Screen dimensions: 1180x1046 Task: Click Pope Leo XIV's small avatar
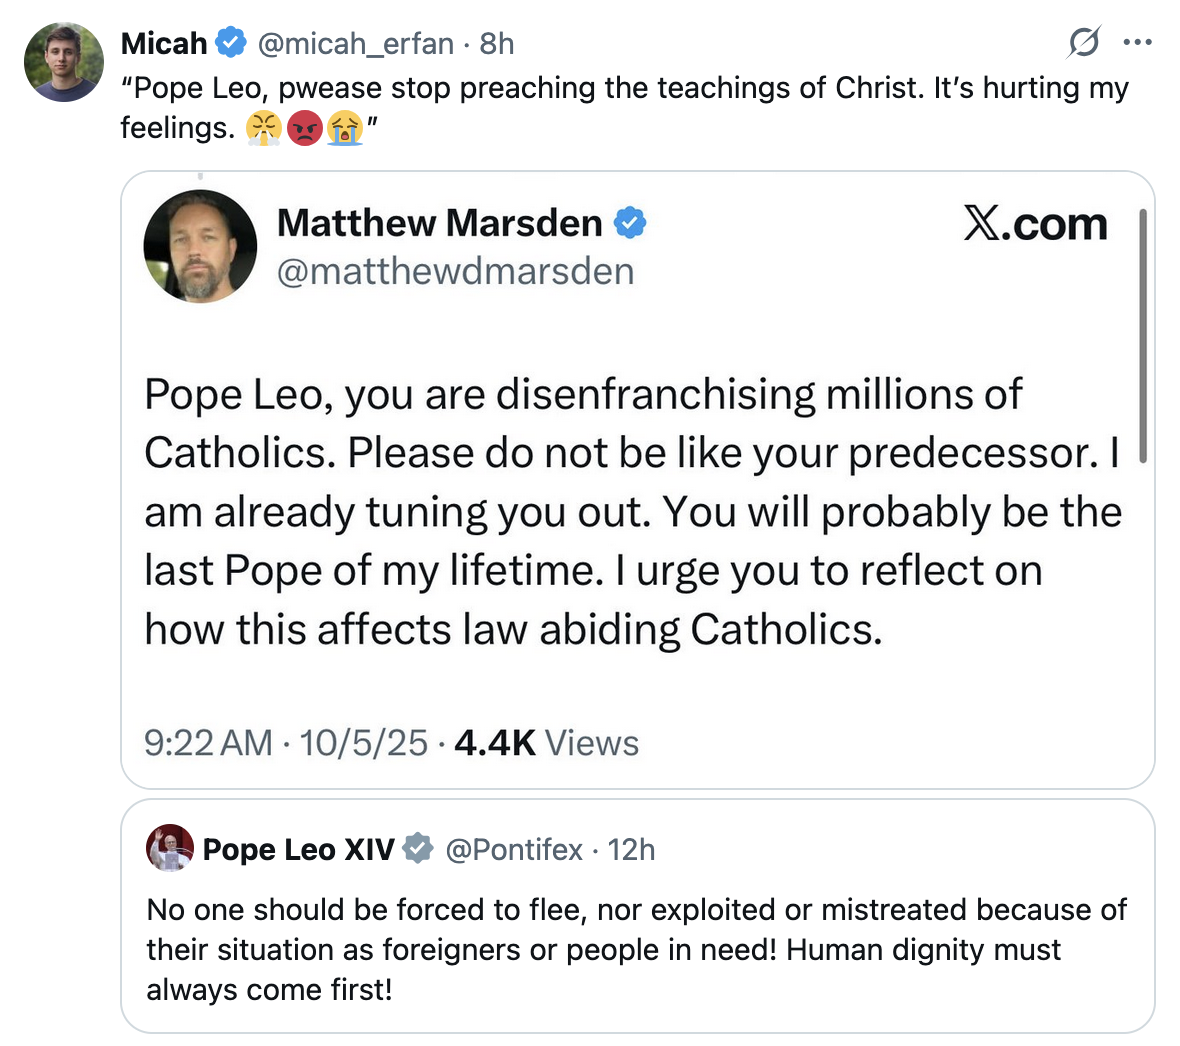(170, 849)
